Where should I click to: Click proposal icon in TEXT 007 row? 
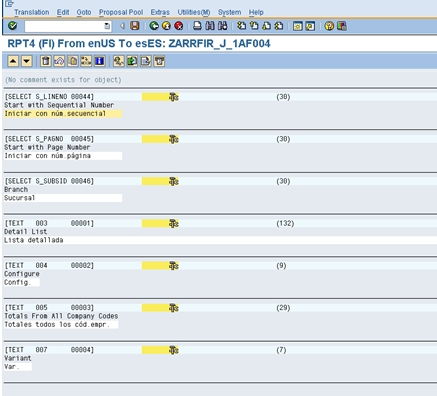pos(174,350)
